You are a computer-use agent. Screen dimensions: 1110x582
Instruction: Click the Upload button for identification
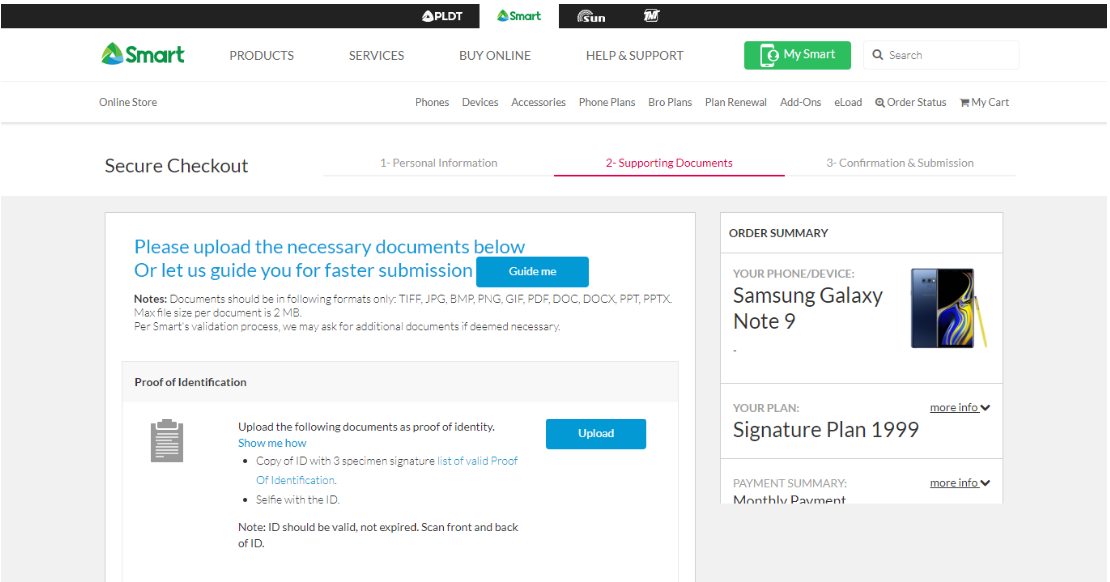pos(596,433)
